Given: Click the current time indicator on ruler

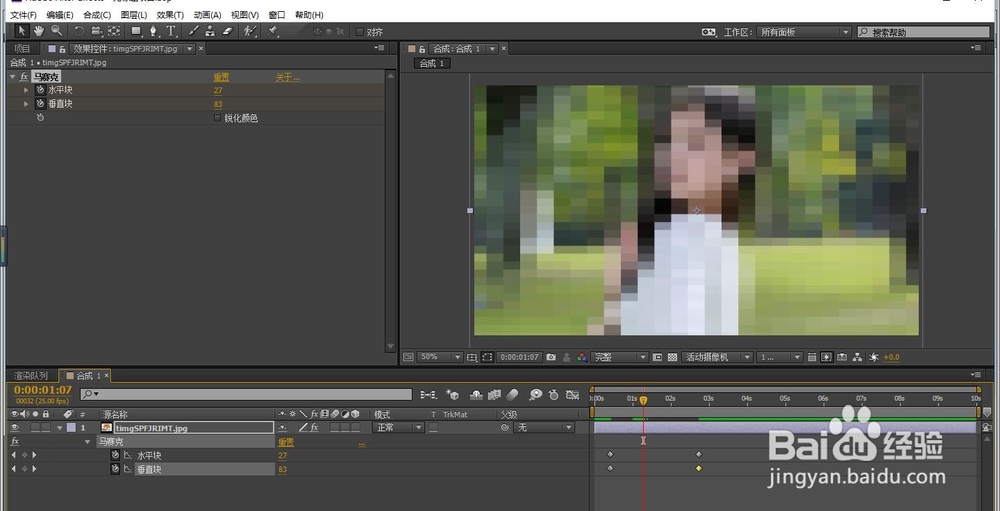Looking at the screenshot, I should tap(643, 400).
